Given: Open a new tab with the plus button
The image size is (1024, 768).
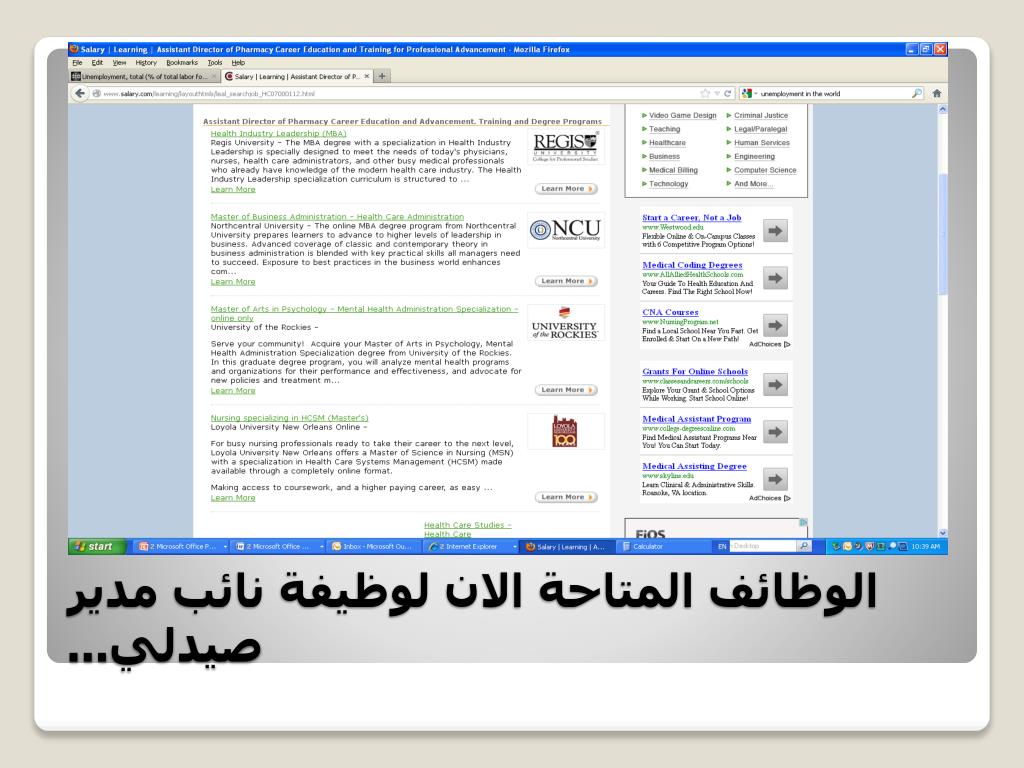Looking at the screenshot, I should point(382,76).
